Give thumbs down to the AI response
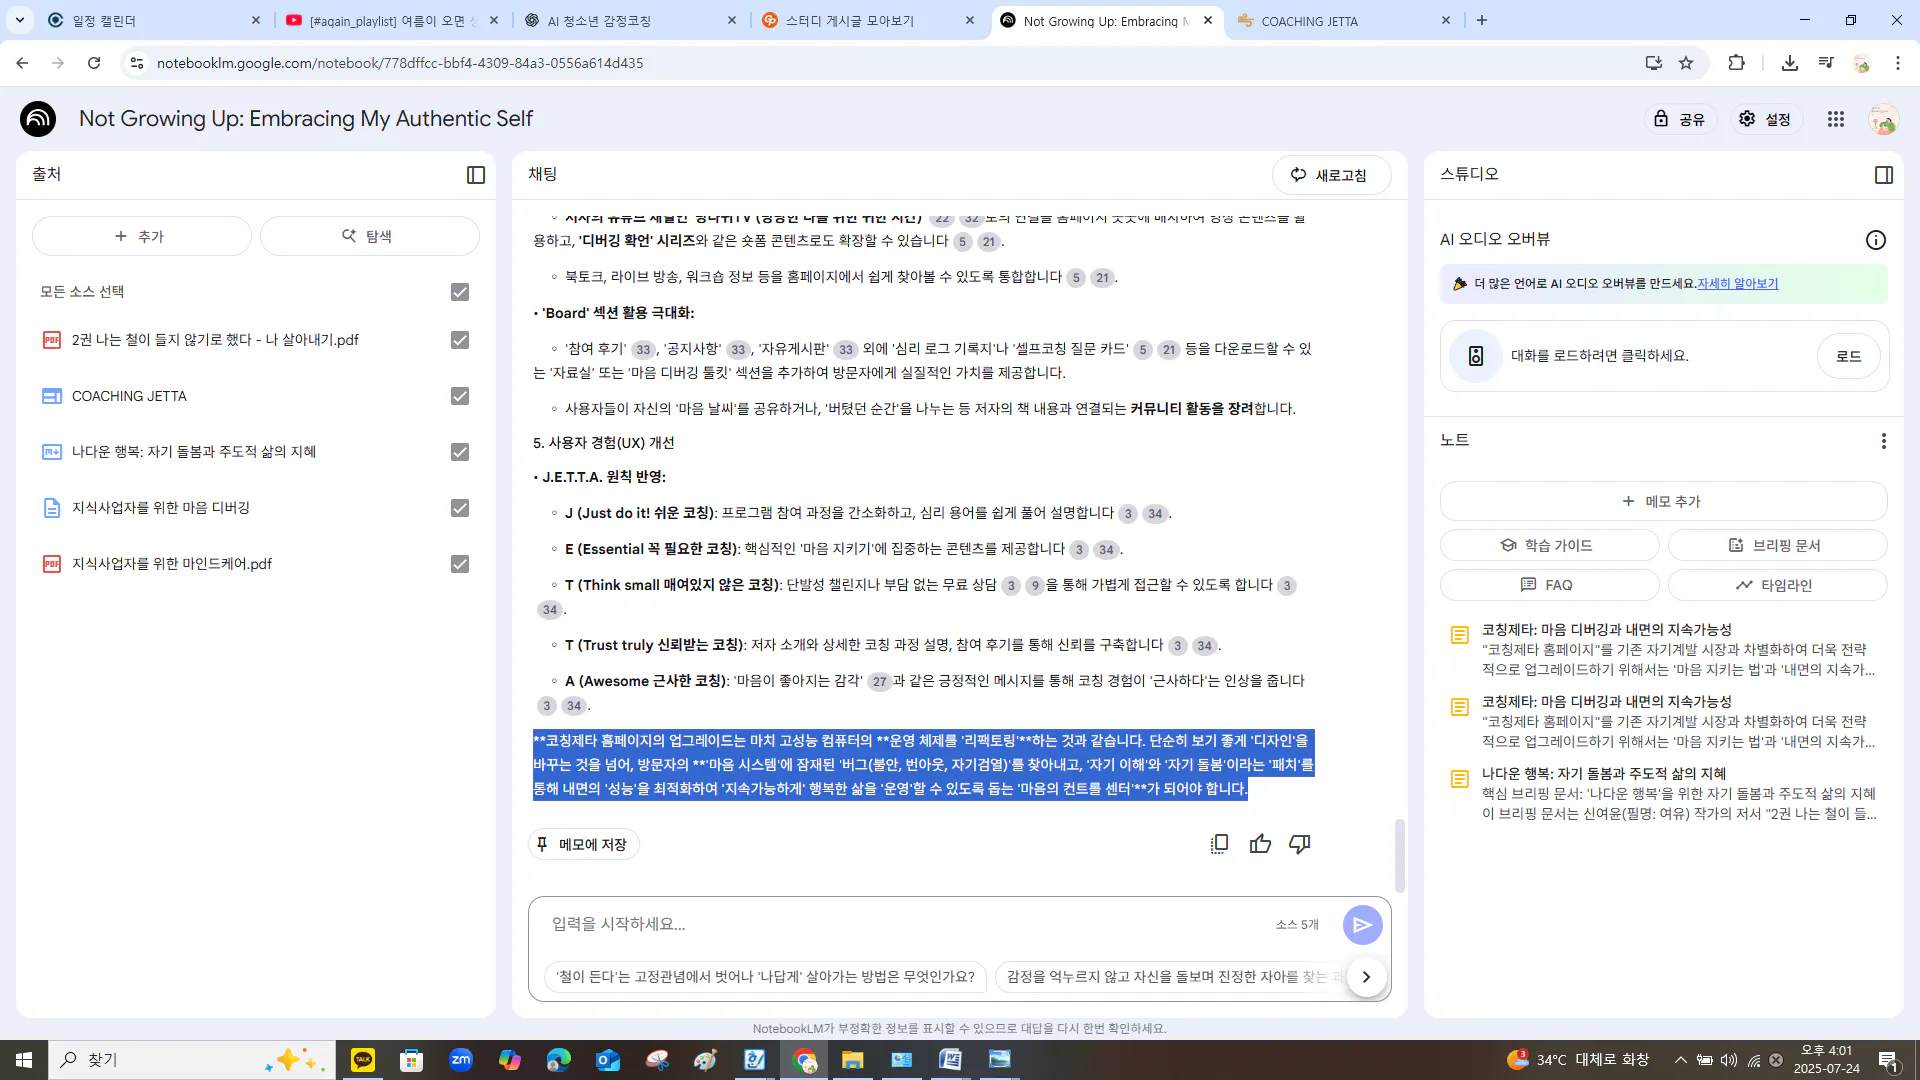The width and height of the screenshot is (1920, 1080). pyautogui.click(x=1299, y=844)
